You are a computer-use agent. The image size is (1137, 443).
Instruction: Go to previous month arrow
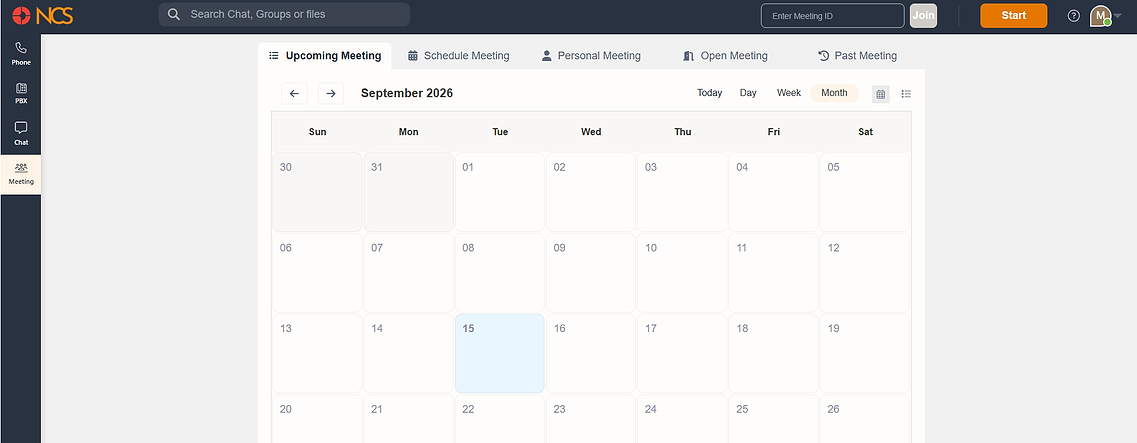pyautogui.click(x=294, y=94)
